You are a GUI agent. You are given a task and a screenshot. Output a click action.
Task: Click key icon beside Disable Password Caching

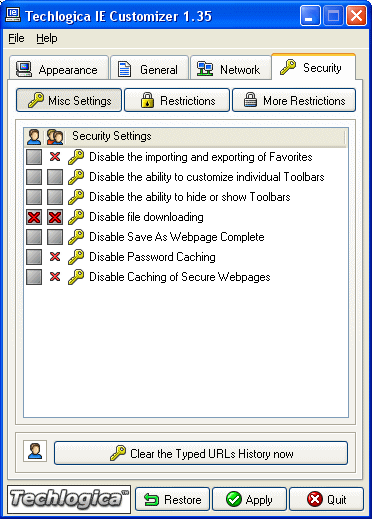(x=76, y=257)
